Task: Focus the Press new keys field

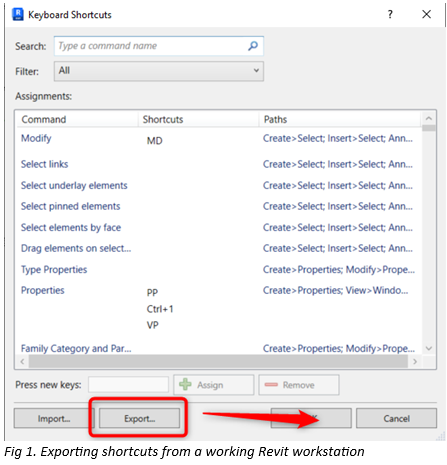Action: pos(128,385)
